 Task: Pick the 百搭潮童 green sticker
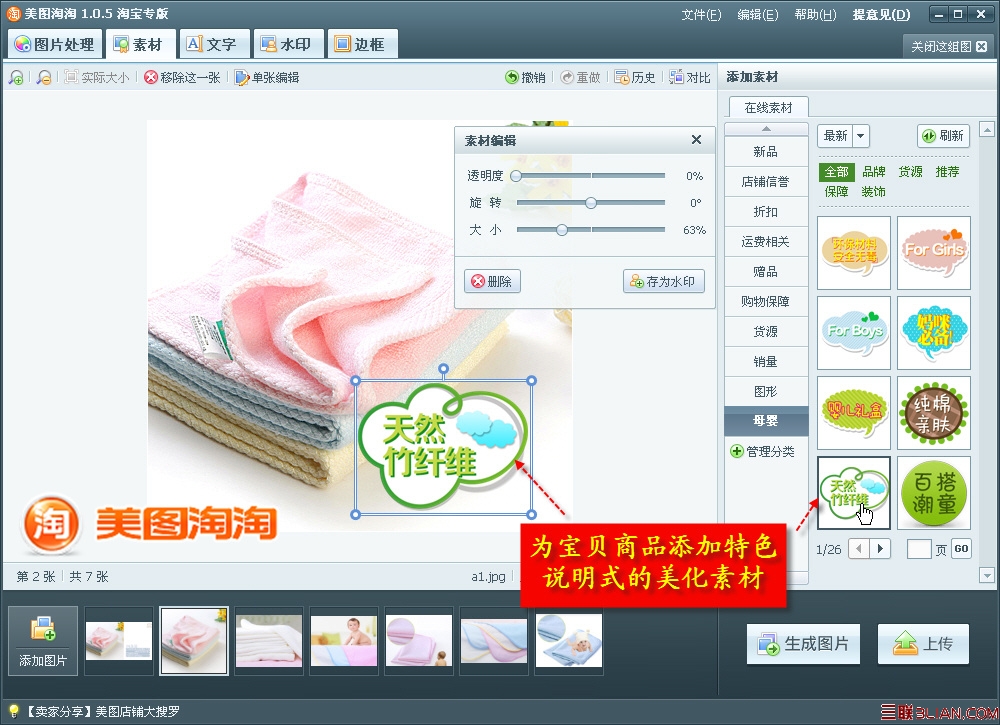934,493
